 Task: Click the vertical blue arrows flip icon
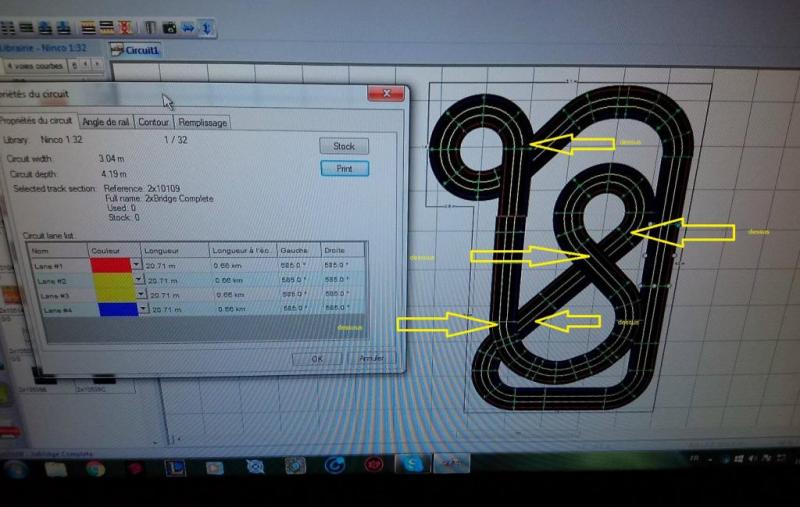pos(207,27)
